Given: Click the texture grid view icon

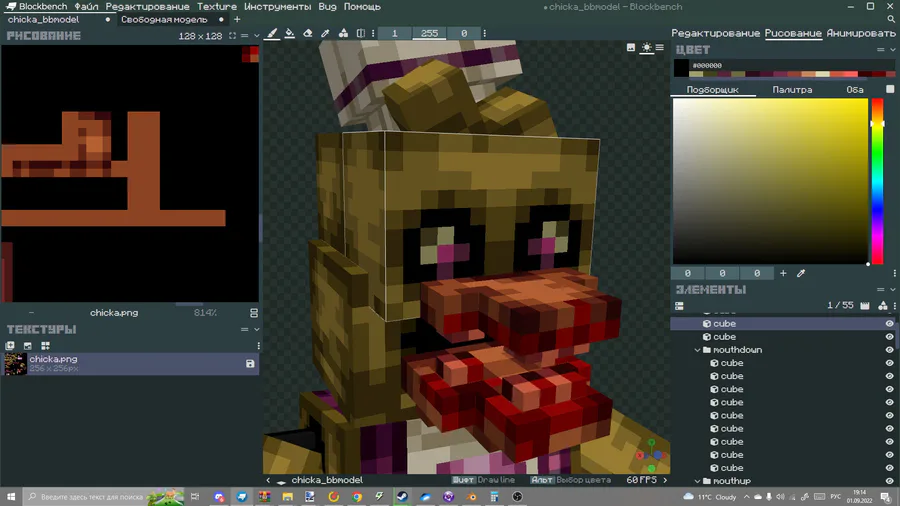Looking at the screenshot, I should coord(45,345).
